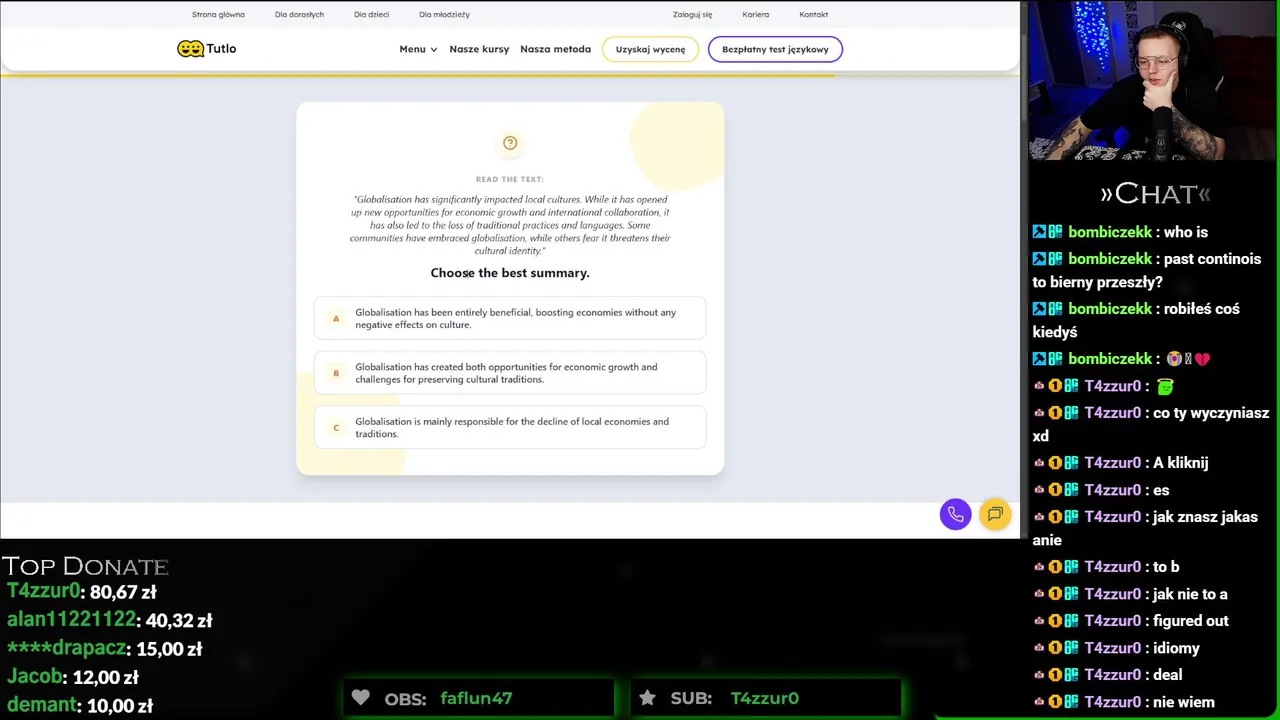This screenshot has height=720, width=1280.
Task: Open Dla dzieci link
Action: pos(371,15)
